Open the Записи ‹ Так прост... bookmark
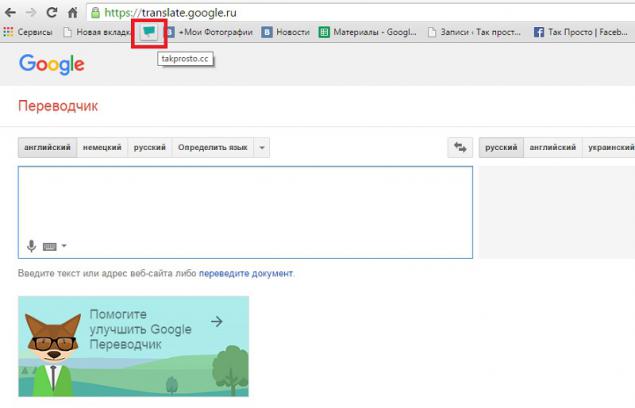The image size is (635, 408). coord(475,32)
